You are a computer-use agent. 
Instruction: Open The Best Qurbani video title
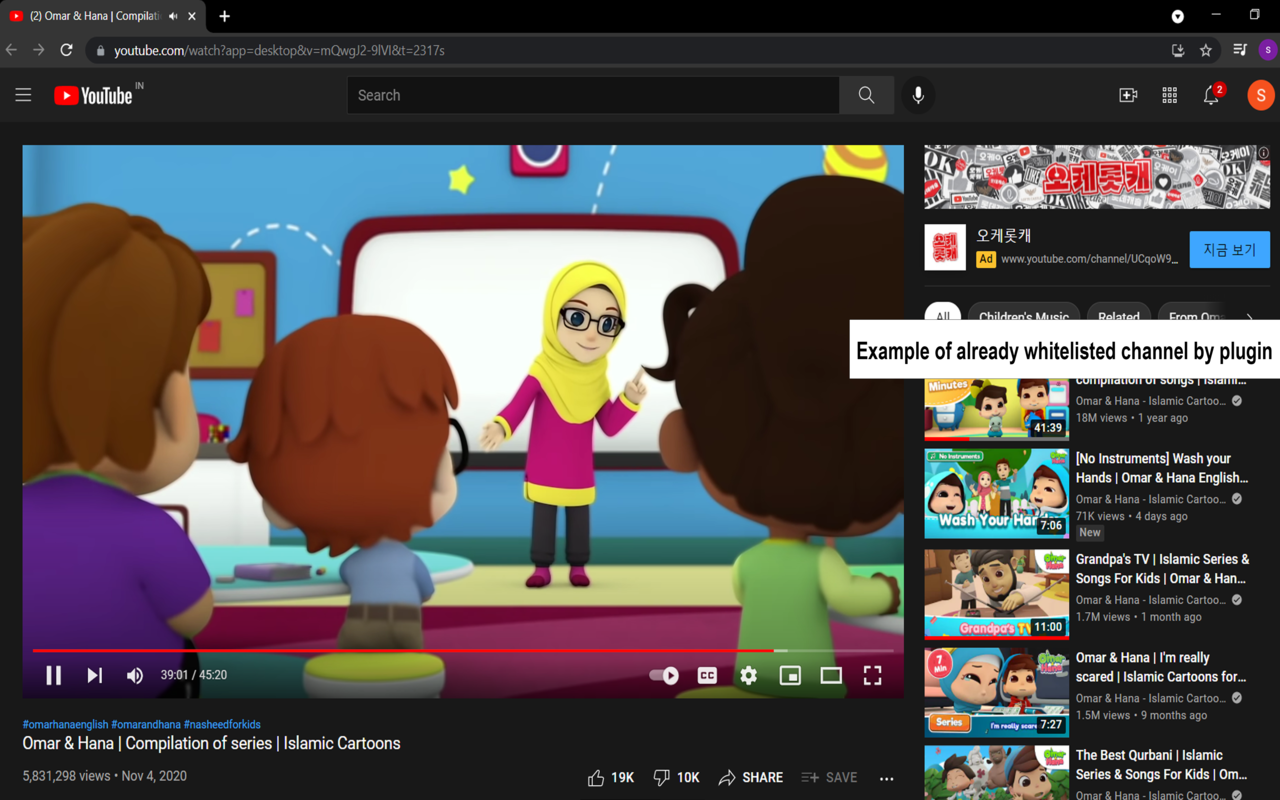click(1161, 765)
